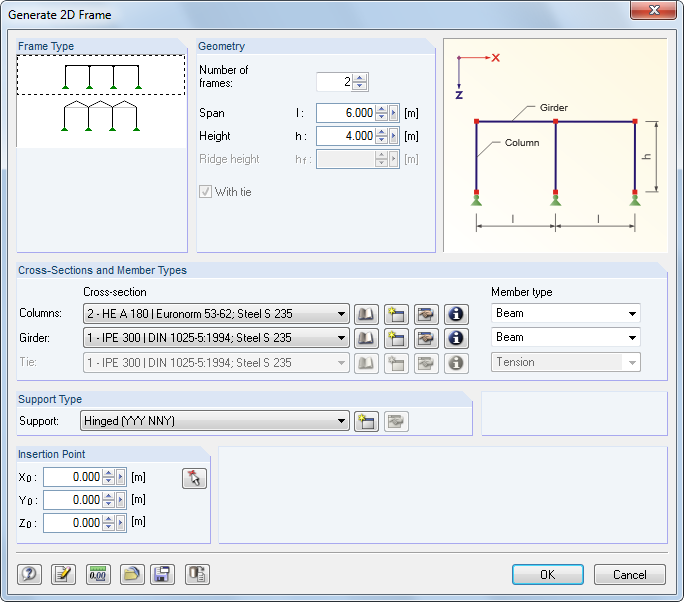Viewport: 684px width, 602px height.
Task: Open units and decimal places settings
Action: pos(98,574)
